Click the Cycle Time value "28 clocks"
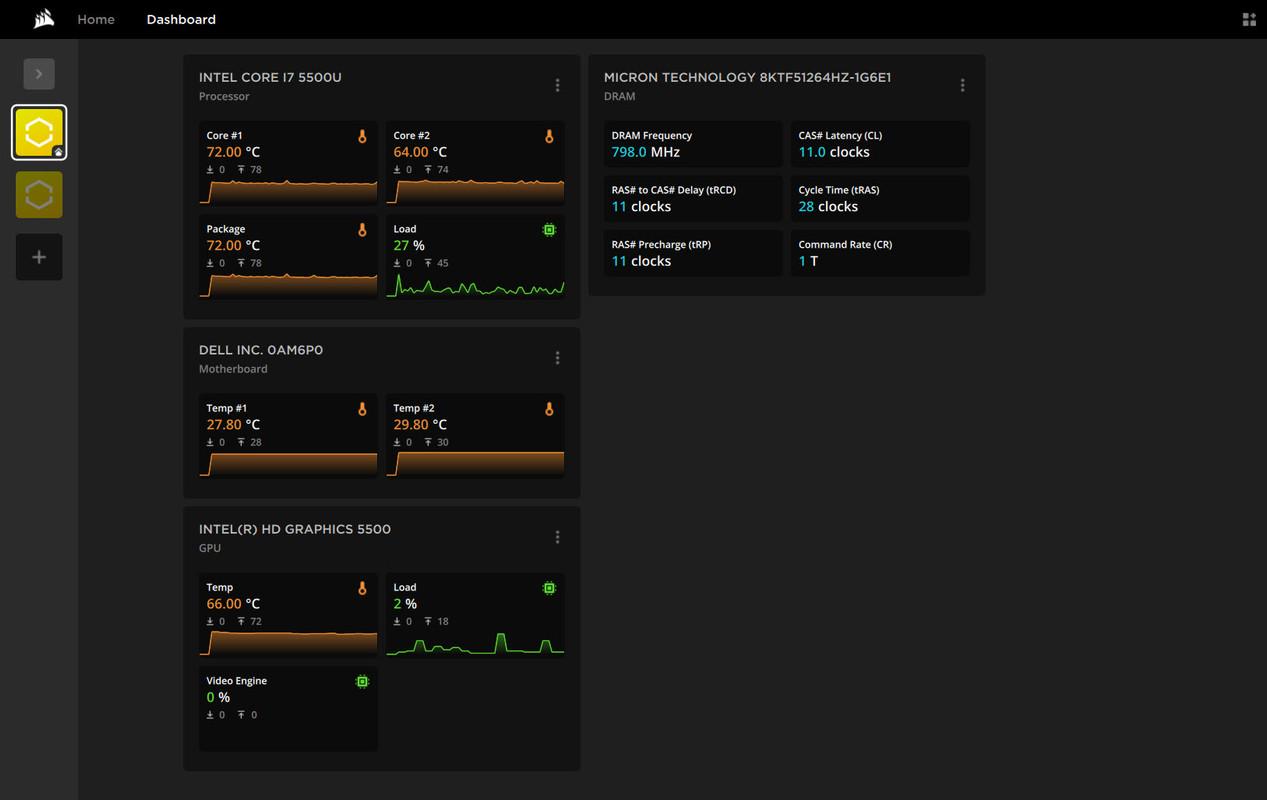The height and width of the screenshot is (800, 1267). (828, 207)
